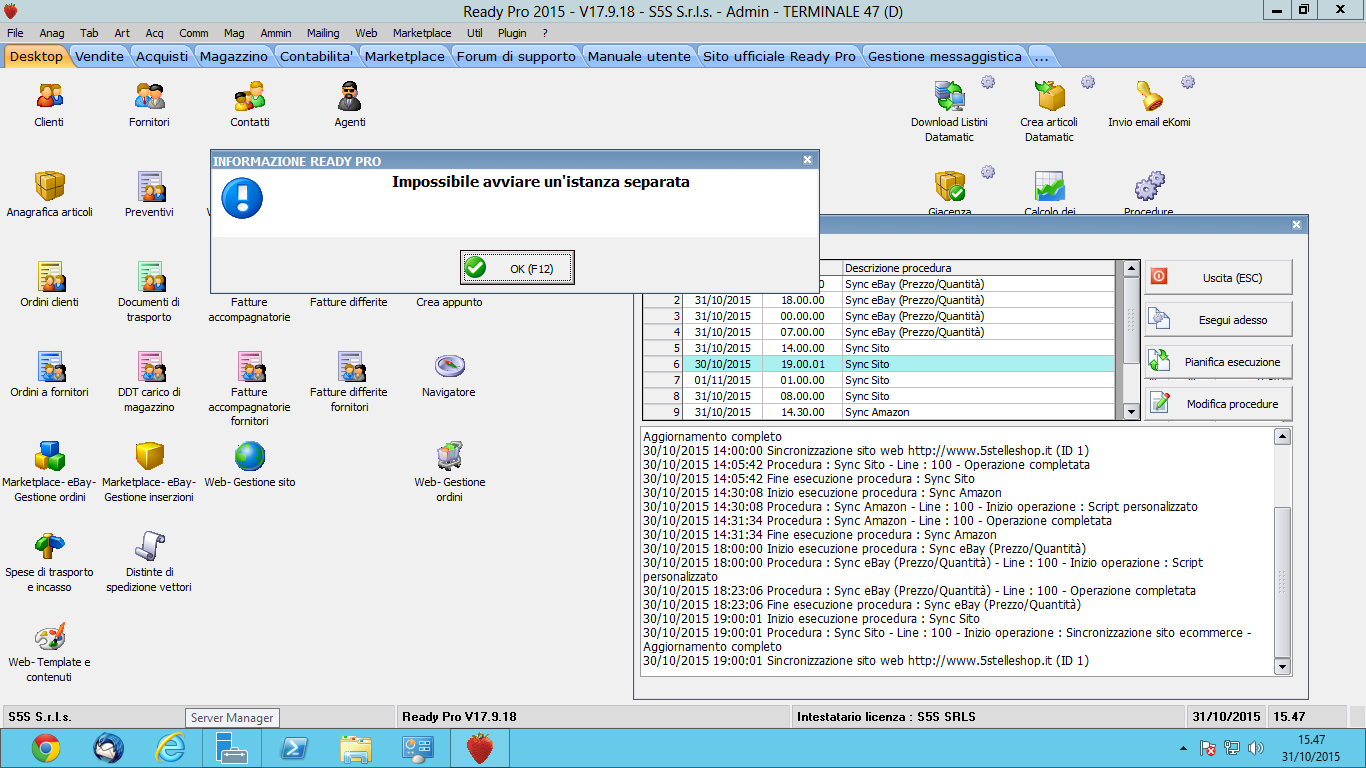
Task: Open the File menu
Action: [x=15, y=33]
